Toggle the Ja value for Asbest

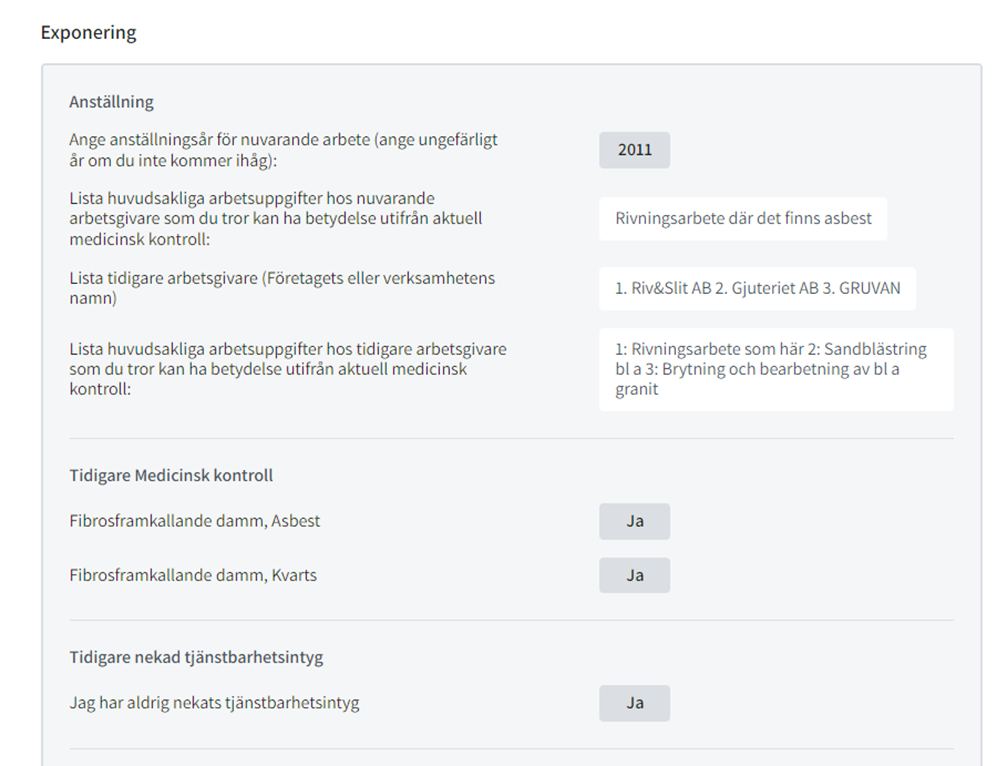pyautogui.click(x=634, y=521)
